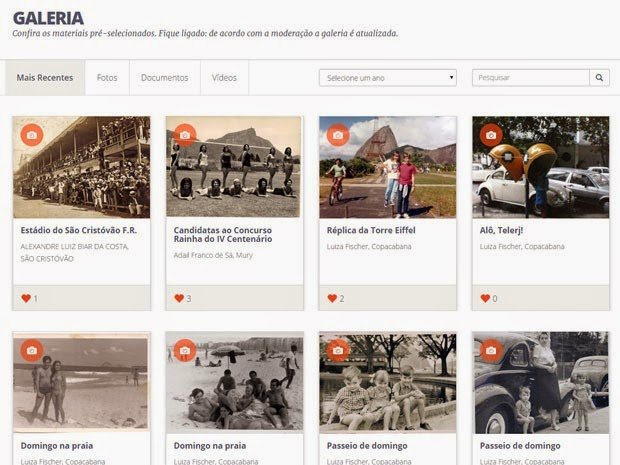Screen dimensions: 620x465
Task: Click camera icon on beach group photo
Action: tap(185, 350)
